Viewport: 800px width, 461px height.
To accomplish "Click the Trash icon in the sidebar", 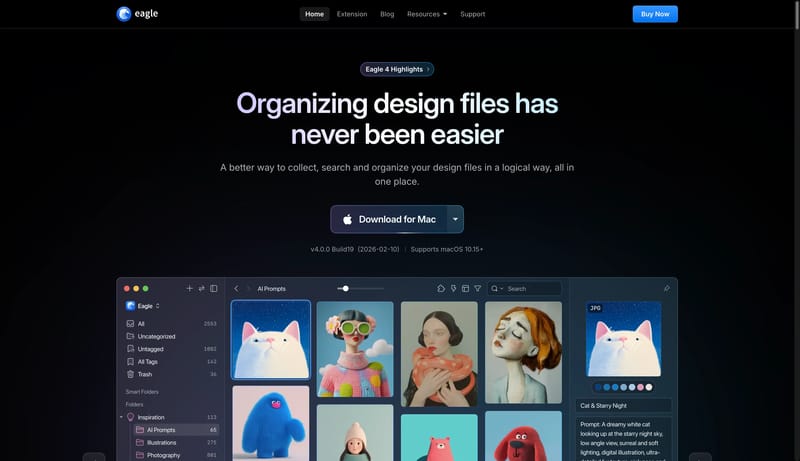I will 130,374.
